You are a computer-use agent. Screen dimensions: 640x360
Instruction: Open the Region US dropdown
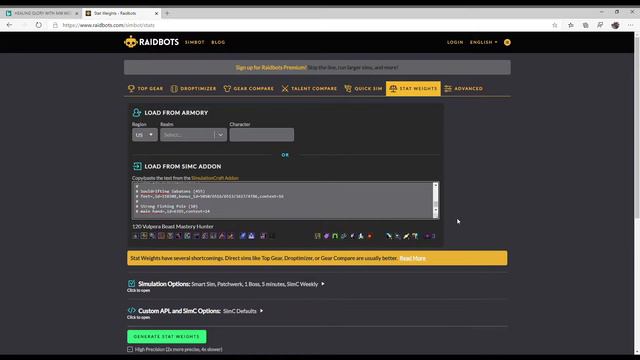pos(144,135)
